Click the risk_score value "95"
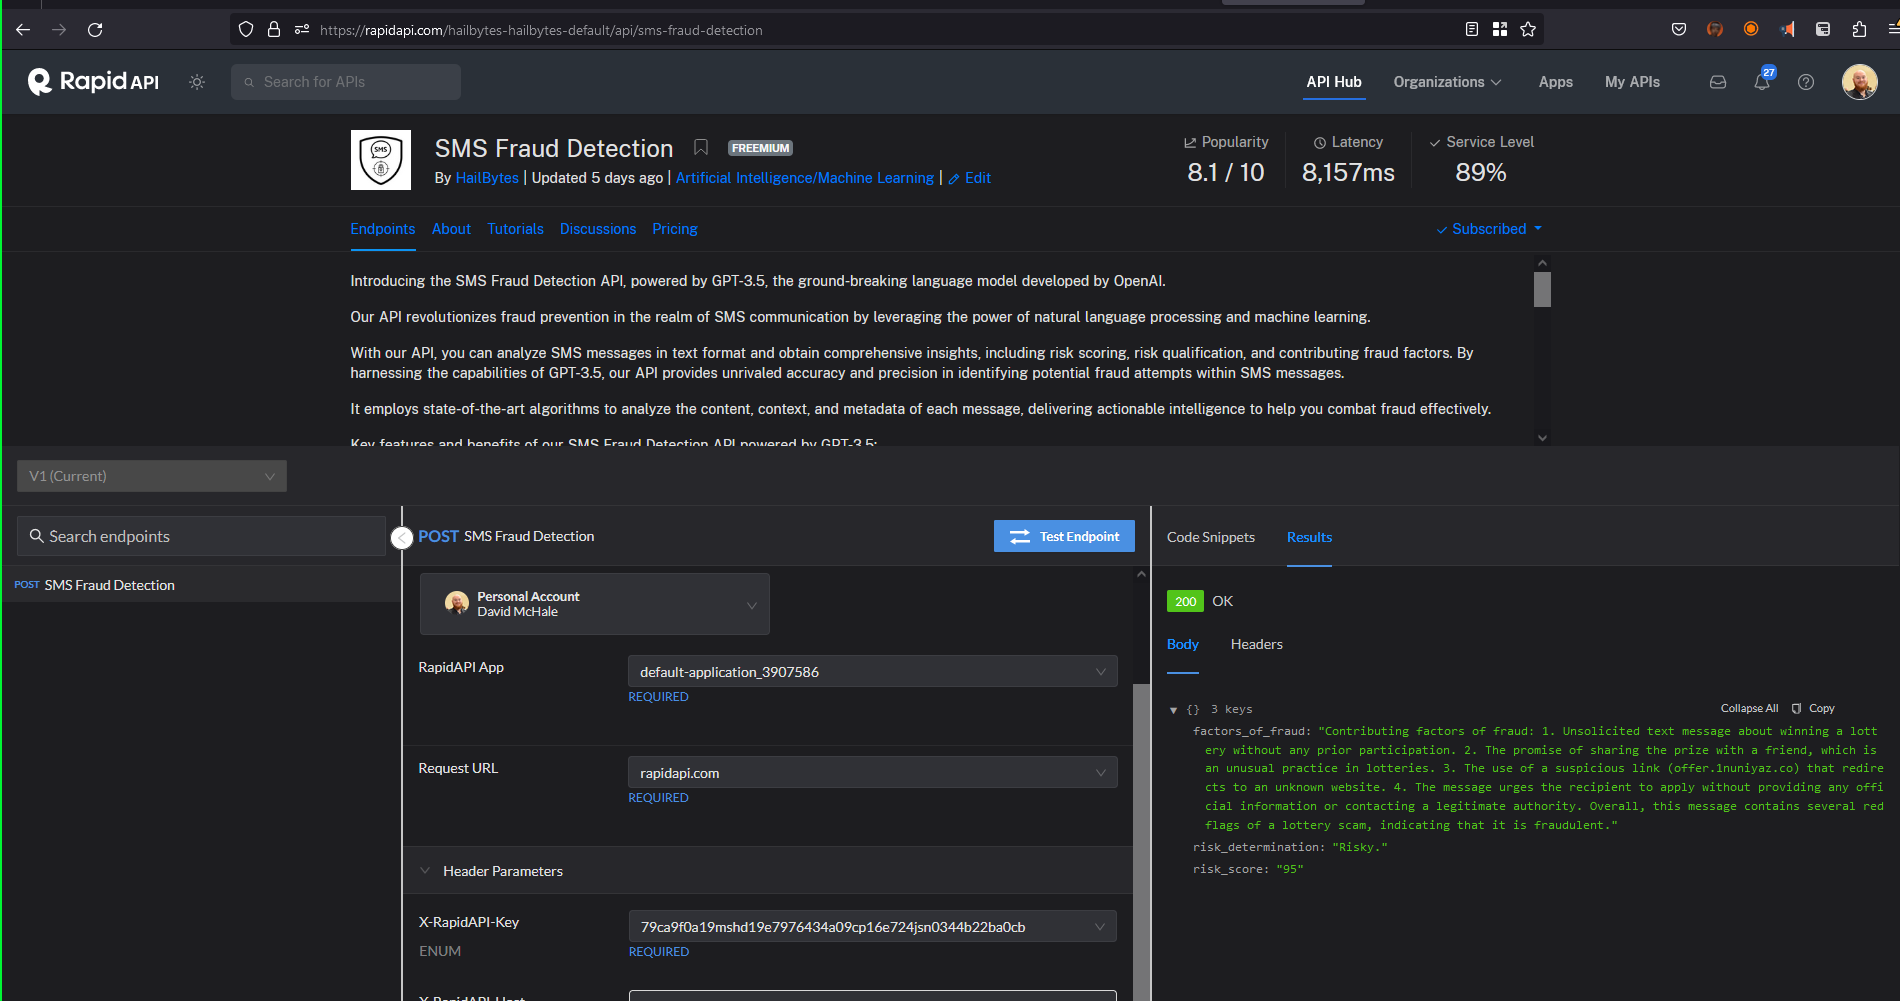 click(x=1290, y=869)
